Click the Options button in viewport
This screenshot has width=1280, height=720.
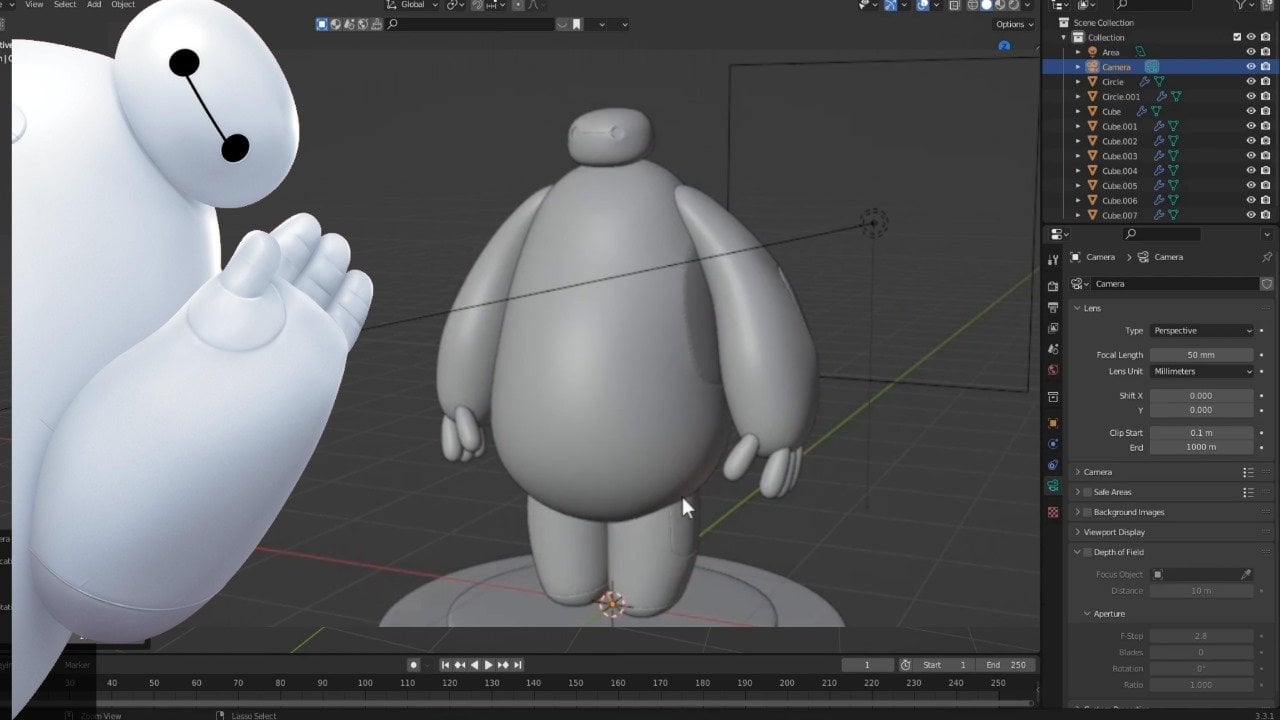(x=1013, y=24)
